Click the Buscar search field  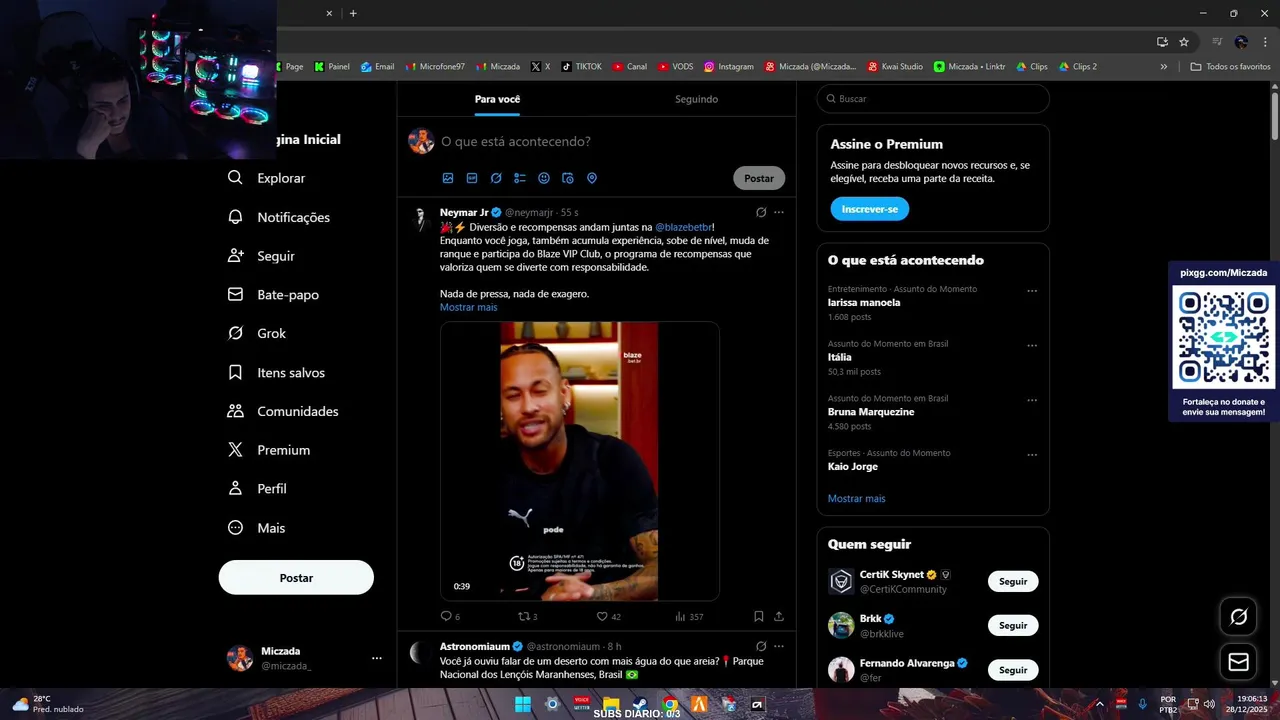[933, 99]
